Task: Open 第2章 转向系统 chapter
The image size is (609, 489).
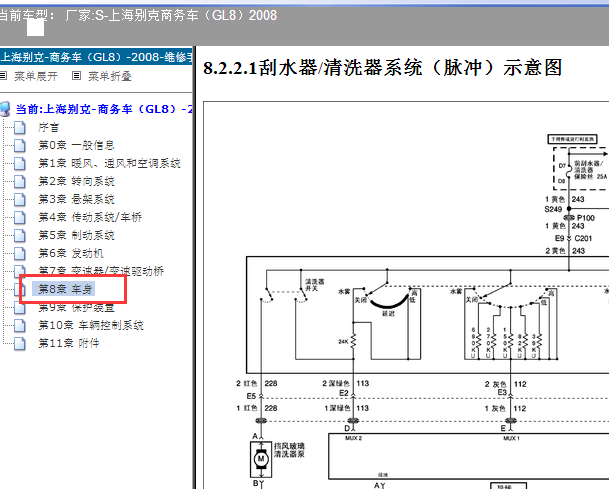Action: 77,181
